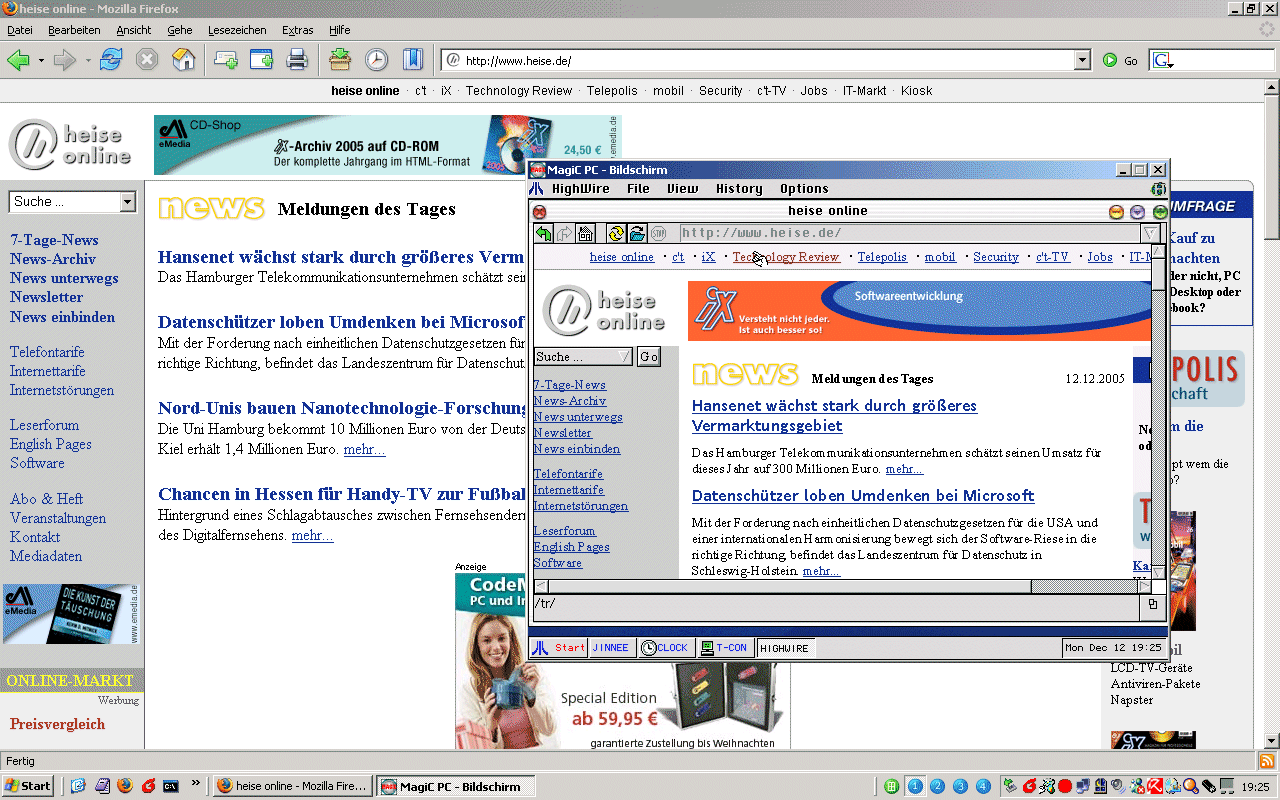Click the Firefox quick launch icon in taskbar

point(125,786)
